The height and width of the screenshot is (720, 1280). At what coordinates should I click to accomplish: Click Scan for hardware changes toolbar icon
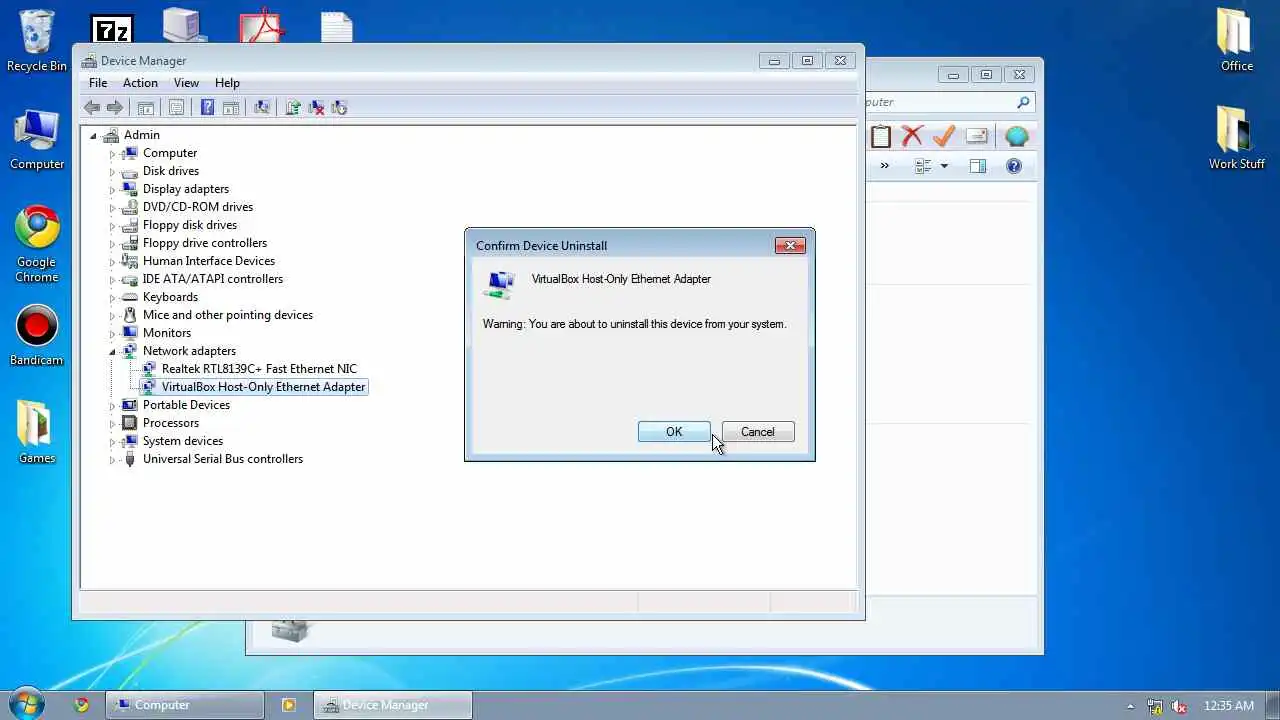tap(262, 108)
